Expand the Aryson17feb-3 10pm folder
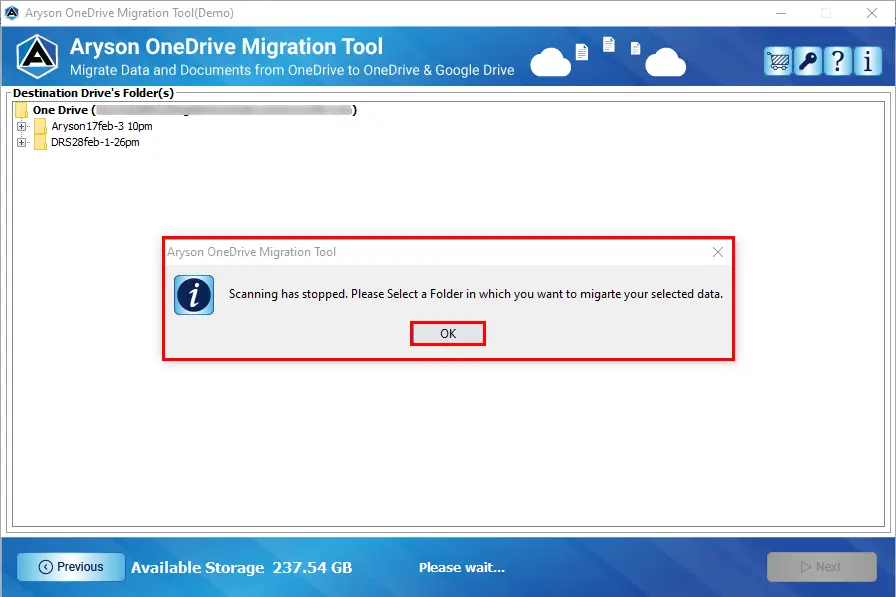 21,126
